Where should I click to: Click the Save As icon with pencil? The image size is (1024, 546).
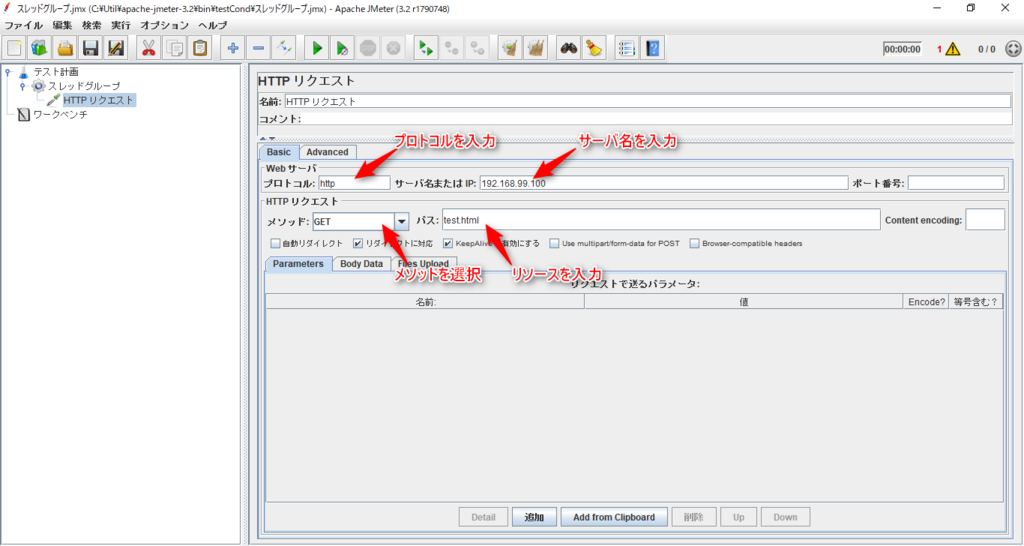(x=116, y=48)
